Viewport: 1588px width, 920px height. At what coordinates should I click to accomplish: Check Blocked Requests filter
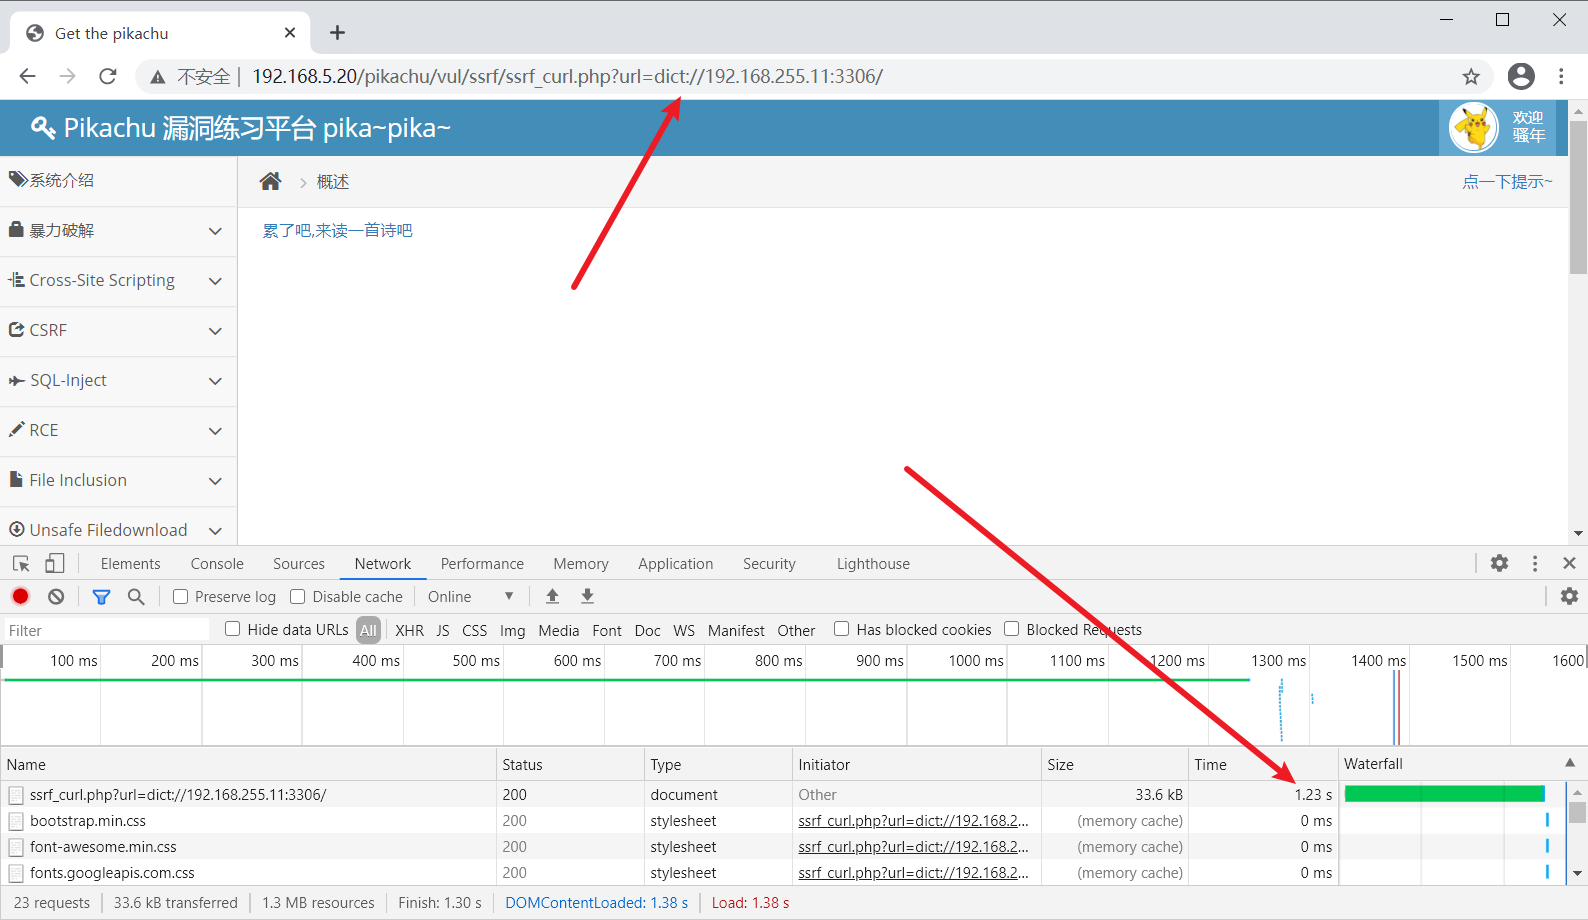pos(1011,629)
